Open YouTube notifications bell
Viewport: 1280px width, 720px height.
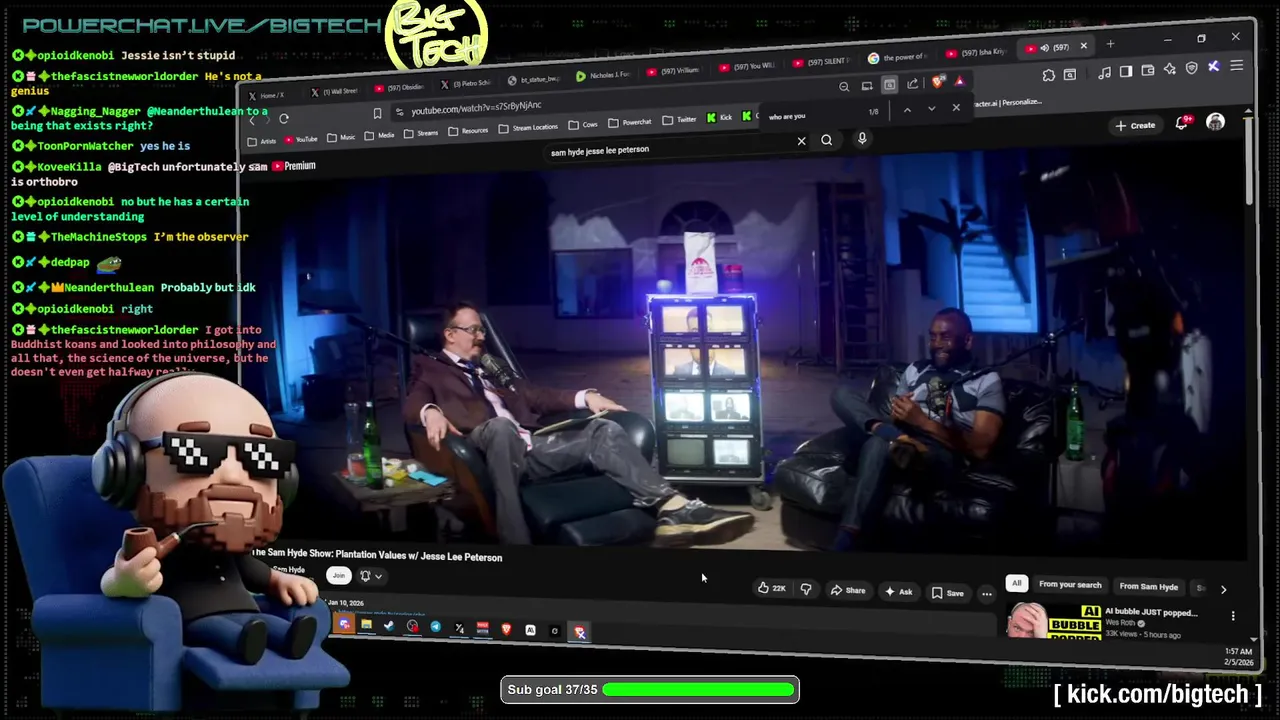coord(1184,123)
